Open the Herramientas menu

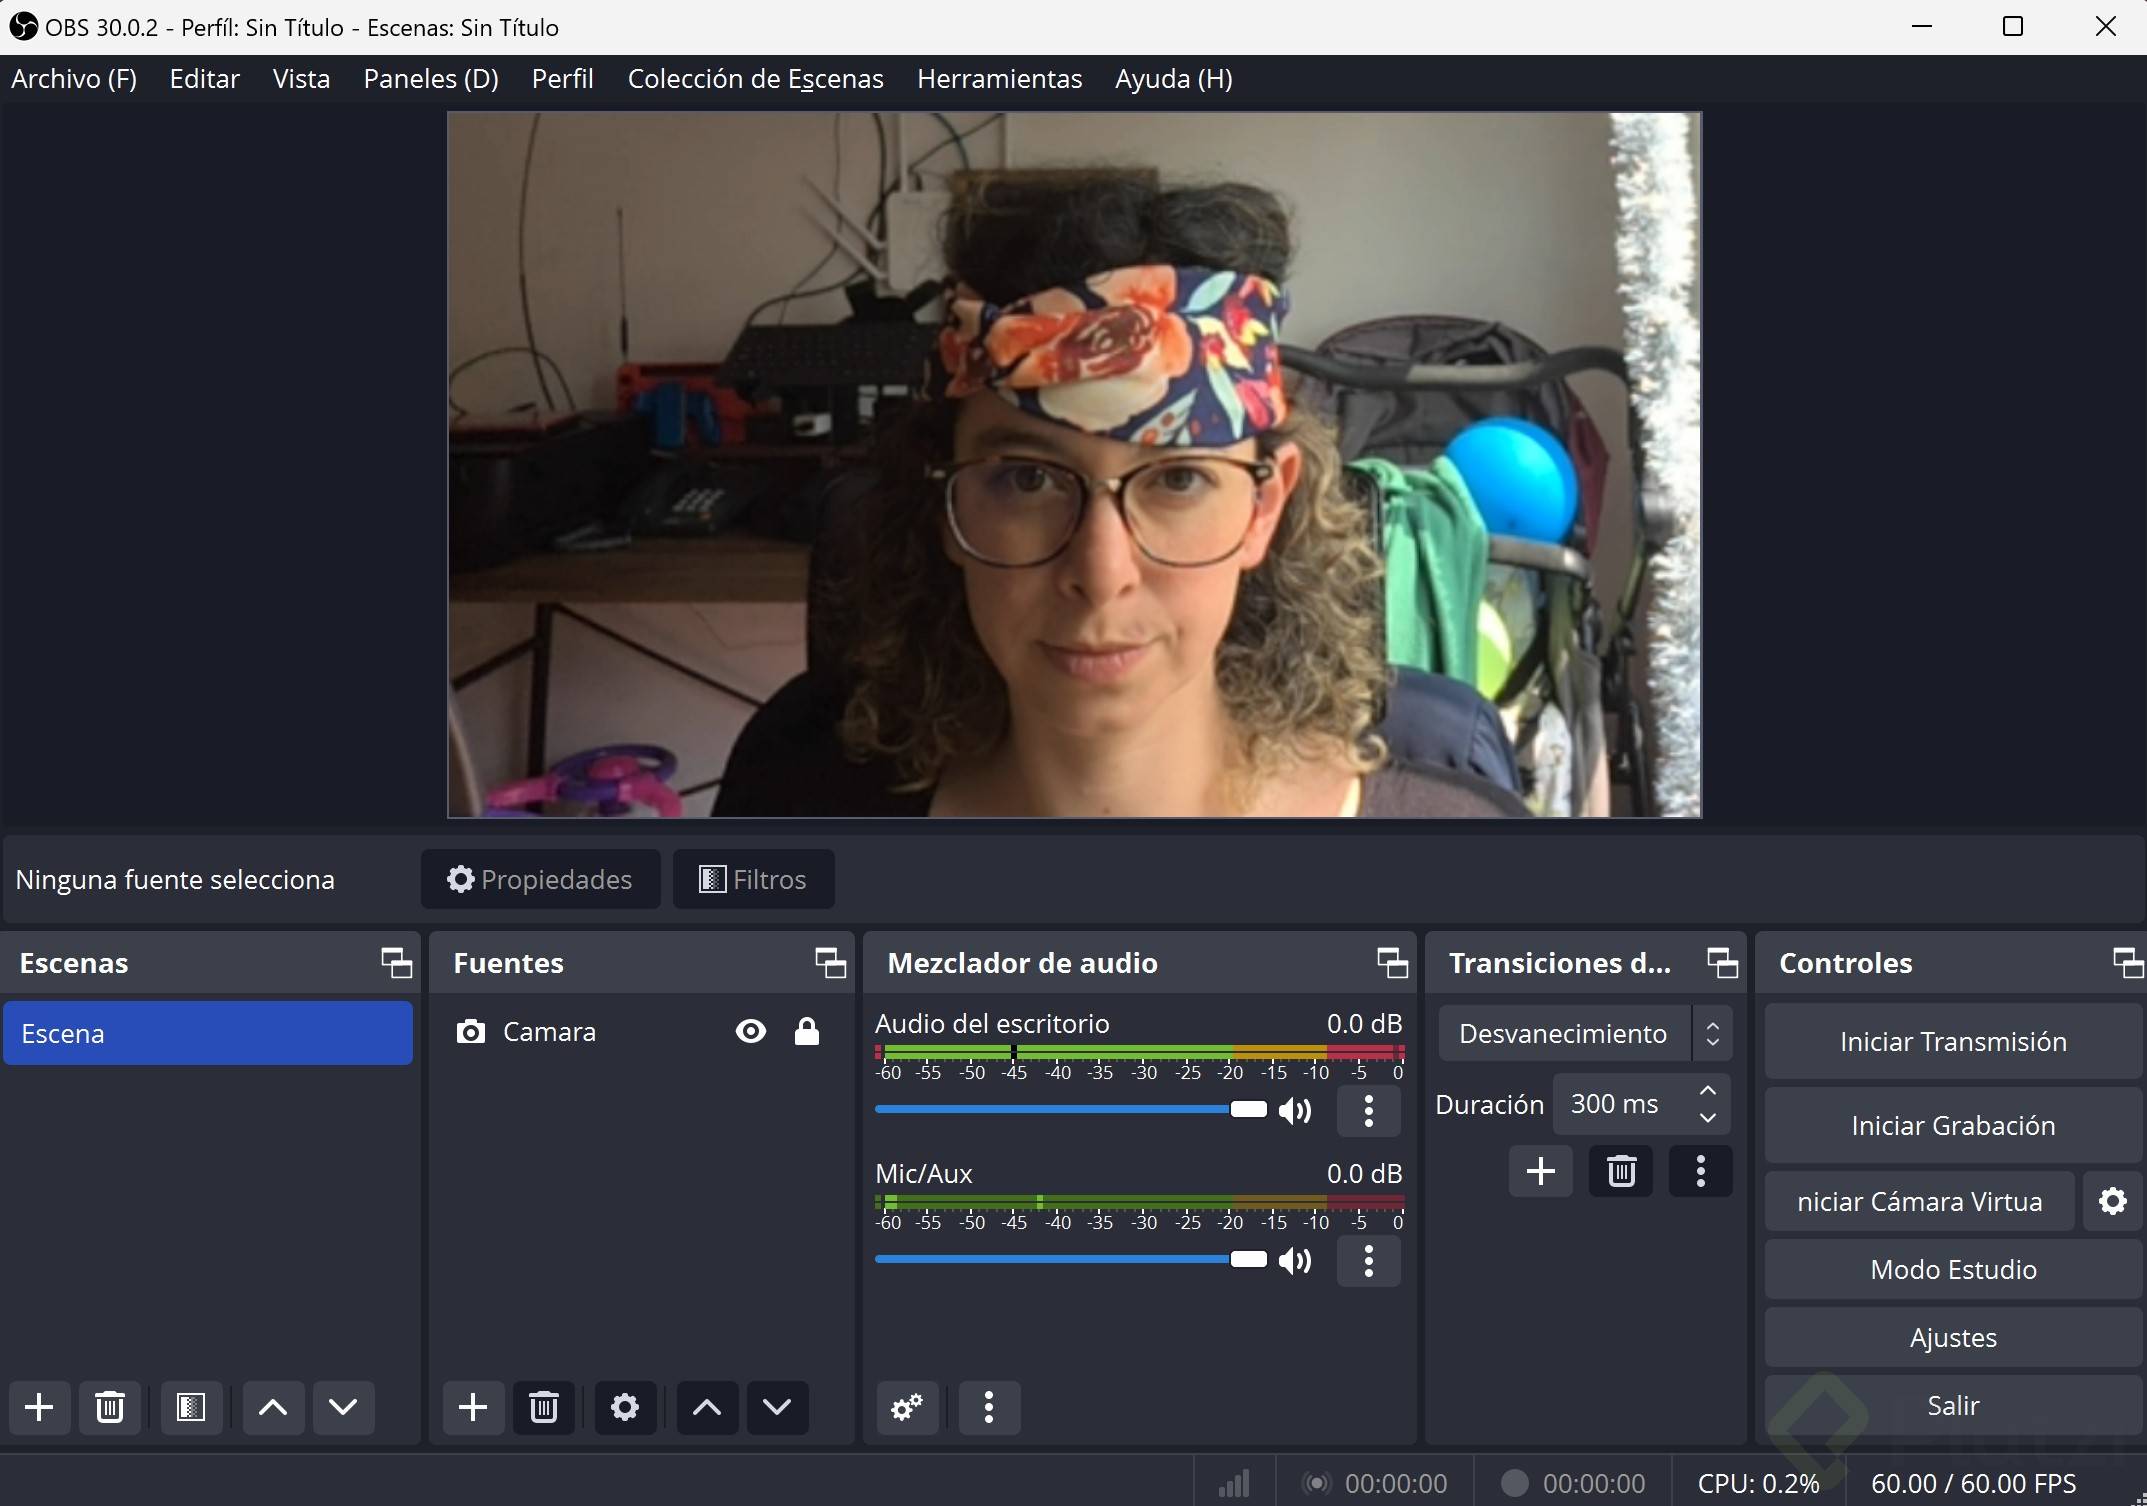pos(999,79)
